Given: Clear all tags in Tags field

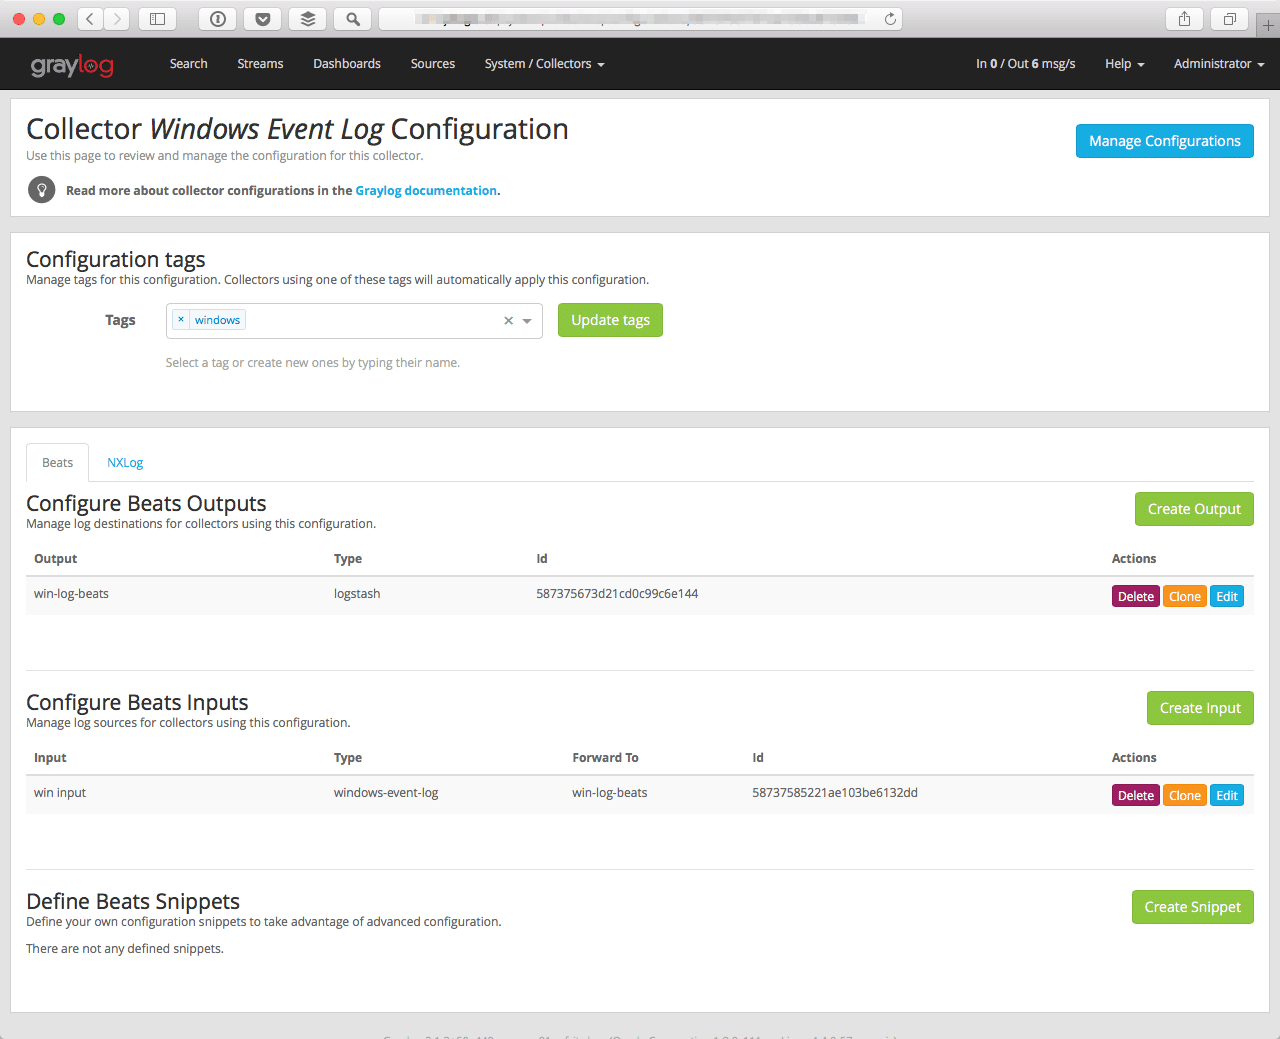Looking at the screenshot, I should tap(508, 321).
